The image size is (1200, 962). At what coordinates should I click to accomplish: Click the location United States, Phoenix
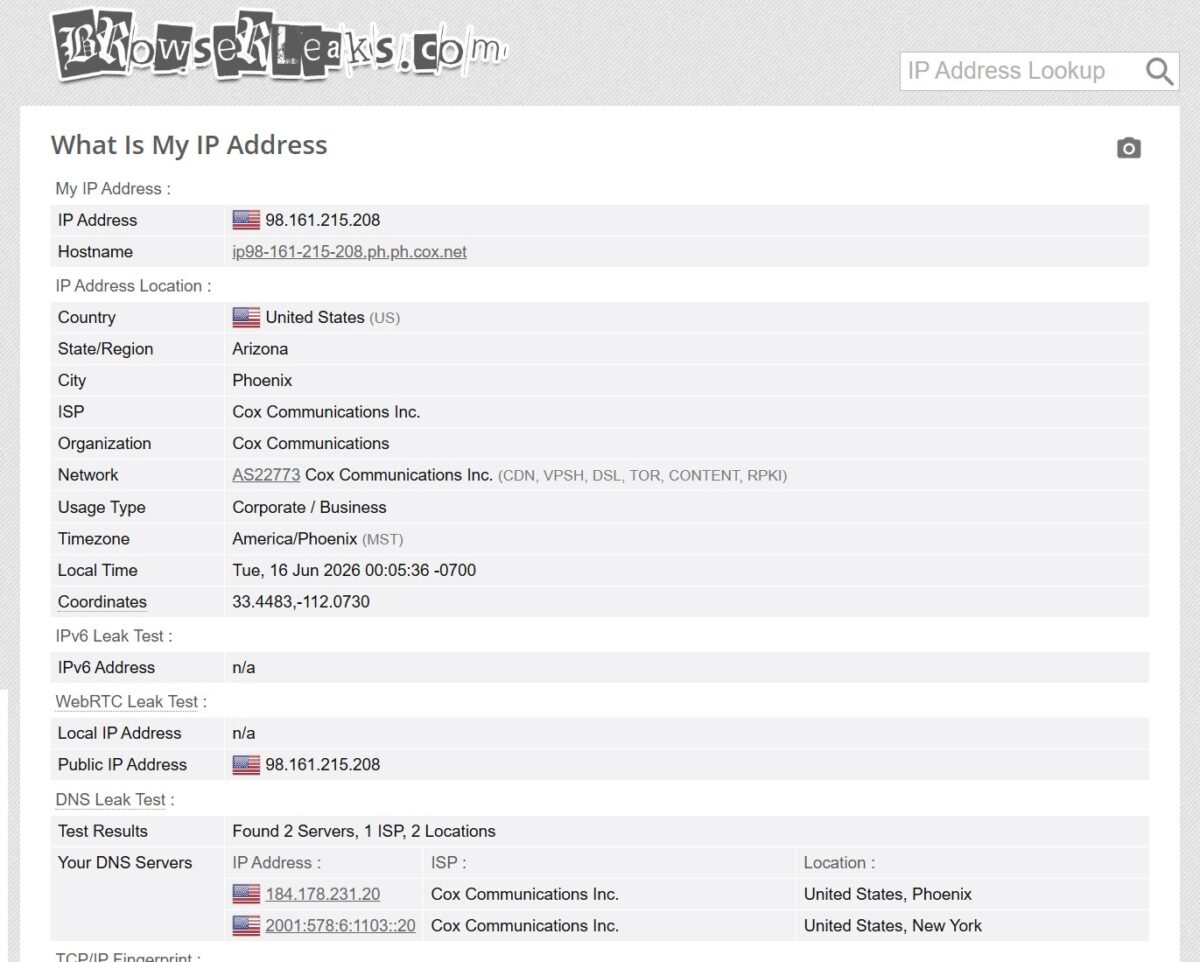point(888,894)
